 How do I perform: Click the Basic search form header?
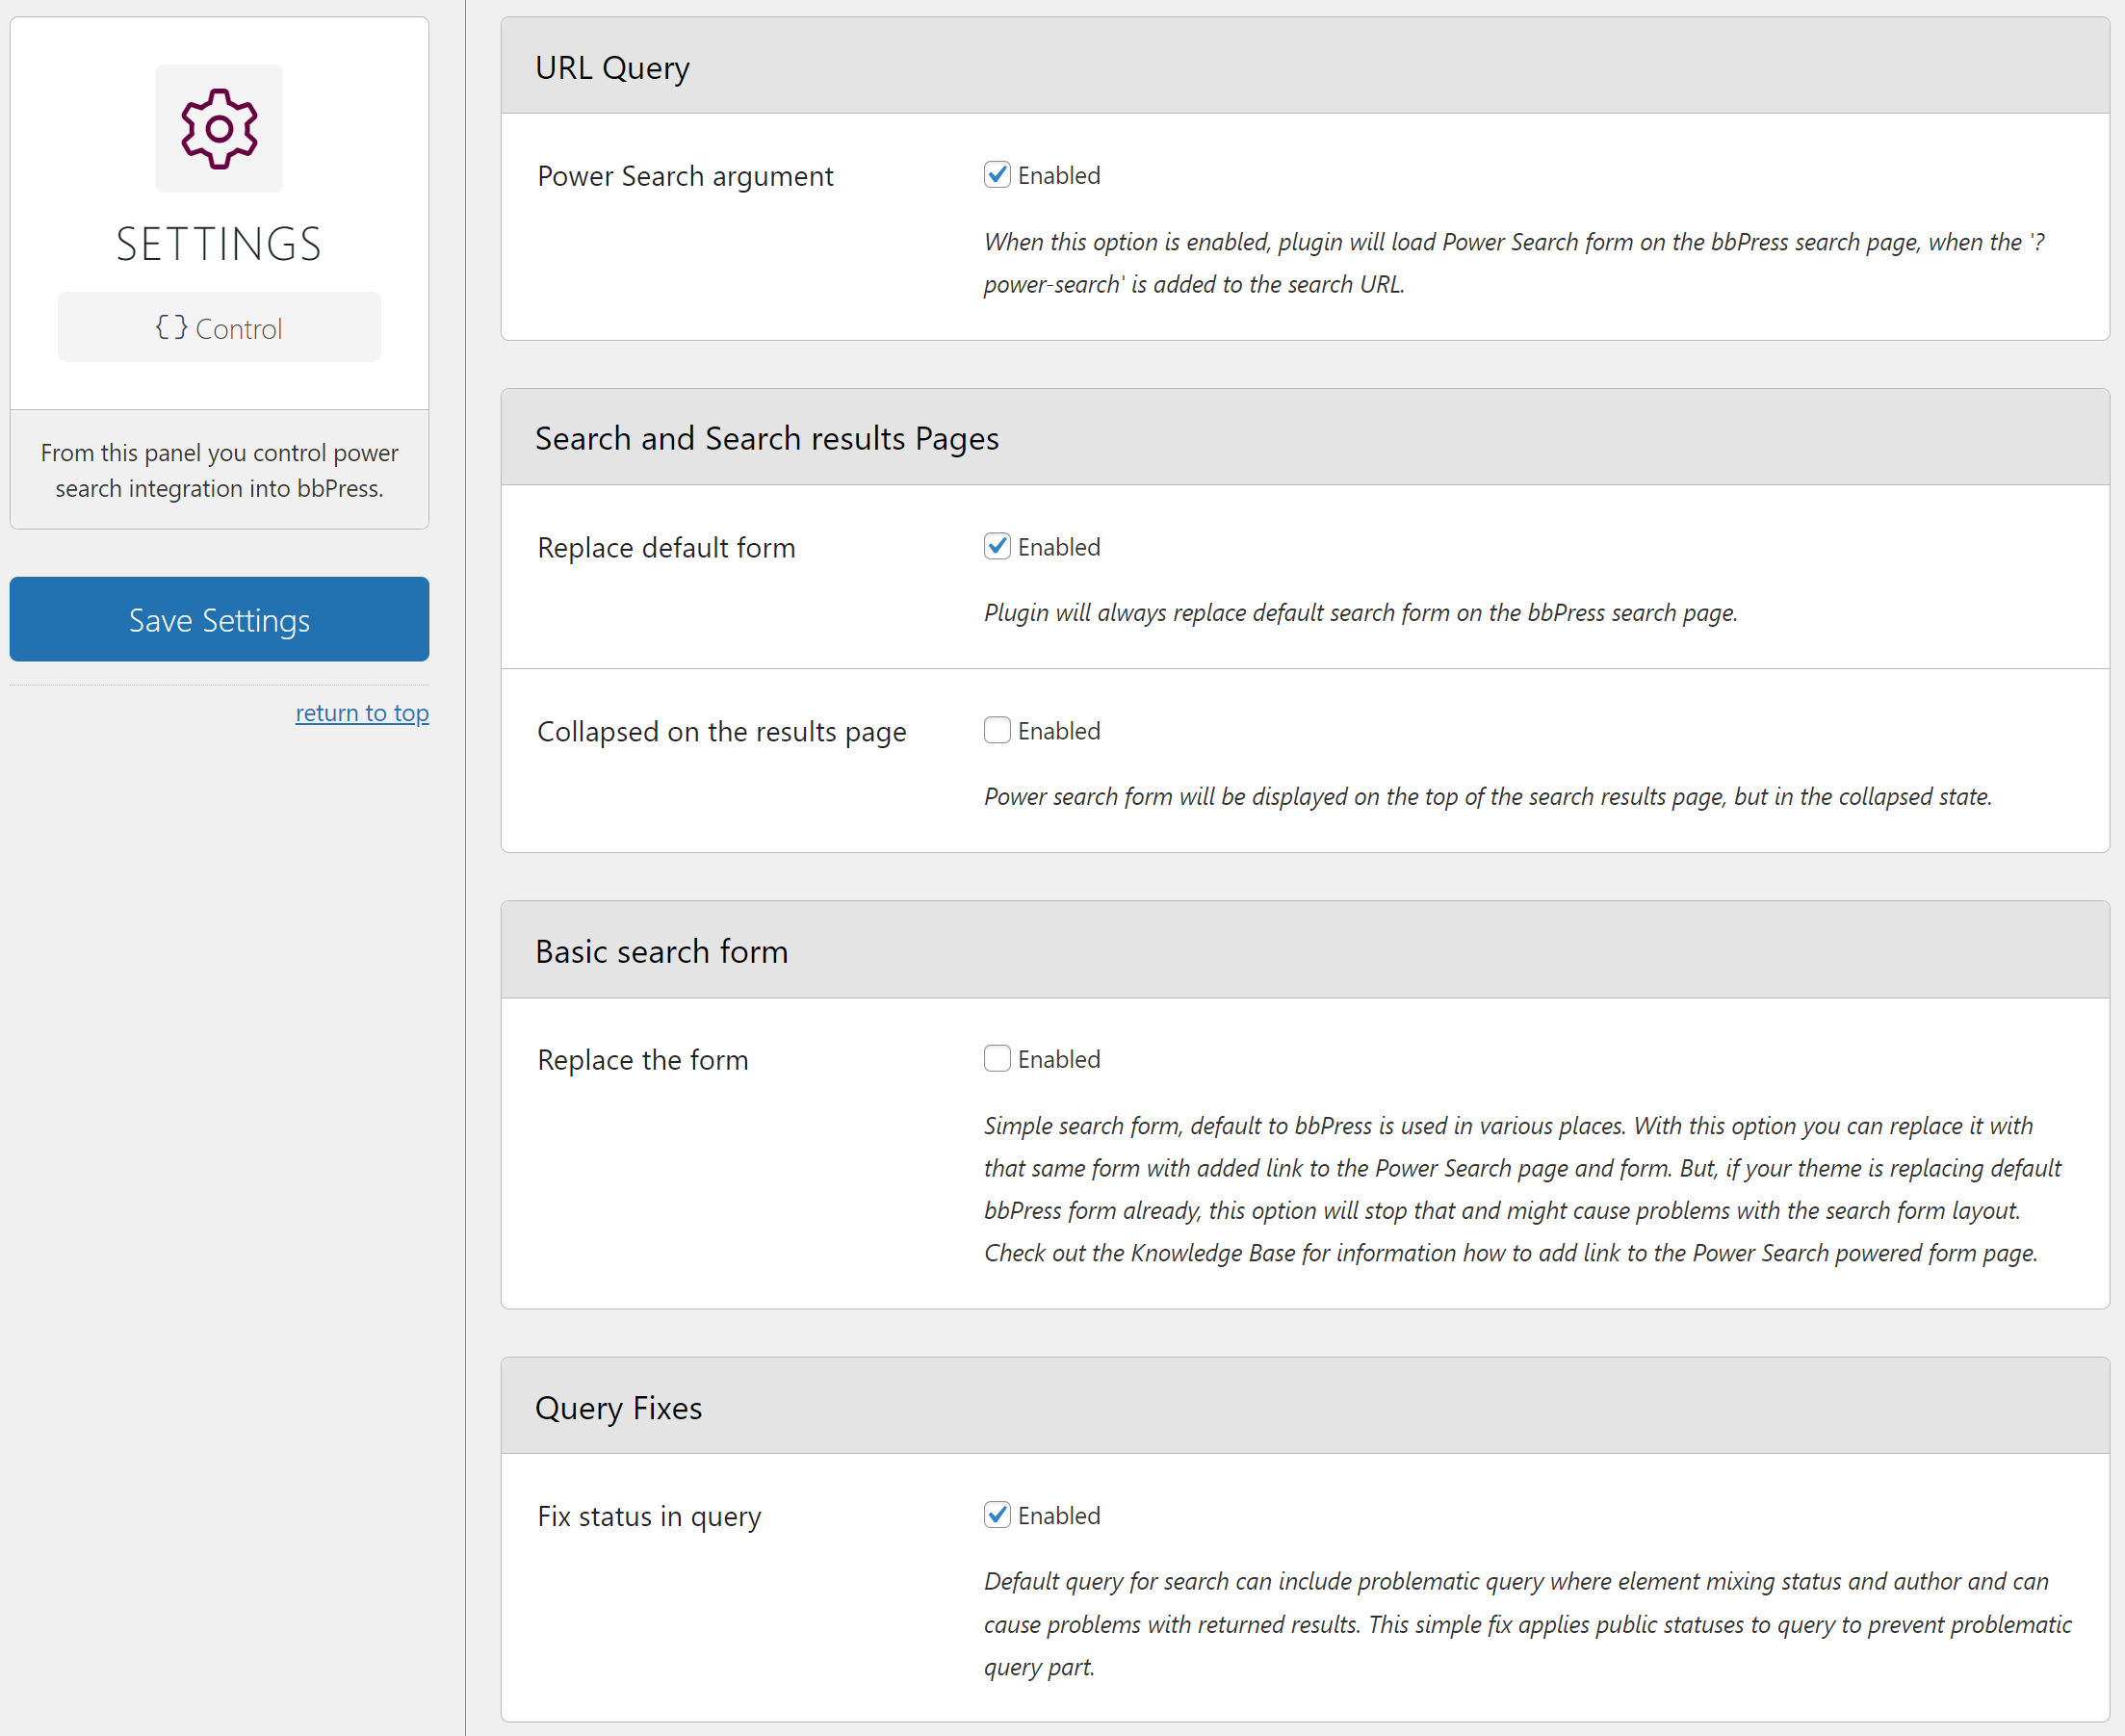[661, 951]
